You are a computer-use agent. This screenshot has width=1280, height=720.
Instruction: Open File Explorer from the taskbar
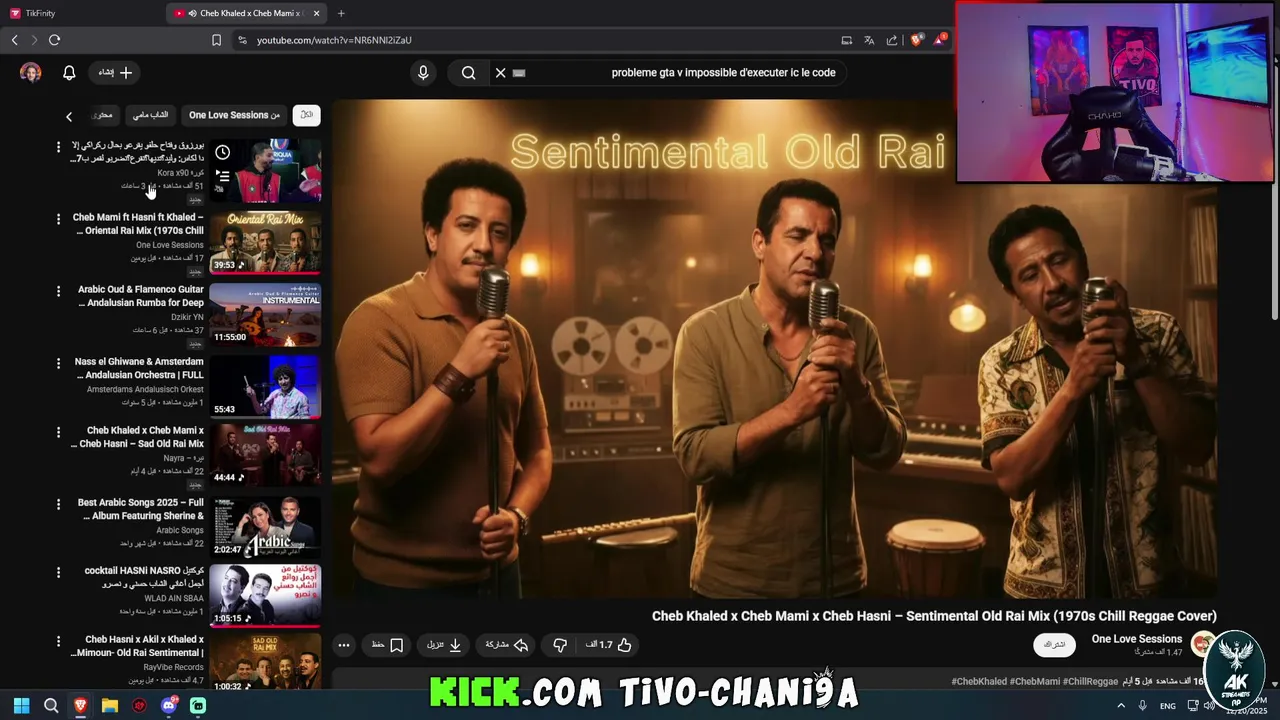(110, 705)
